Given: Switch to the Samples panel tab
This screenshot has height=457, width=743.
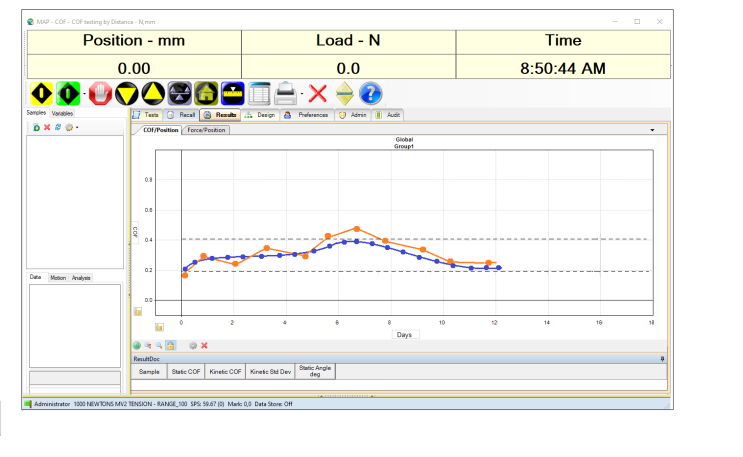Looking at the screenshot, I should click(x=36, y=113).
